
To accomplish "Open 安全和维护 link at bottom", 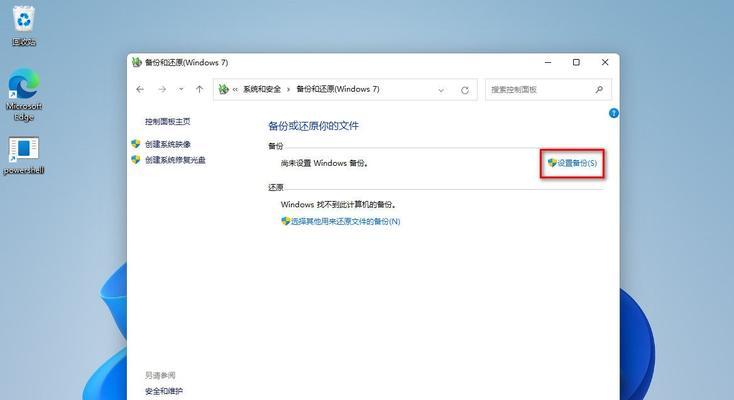I will 164,391.
